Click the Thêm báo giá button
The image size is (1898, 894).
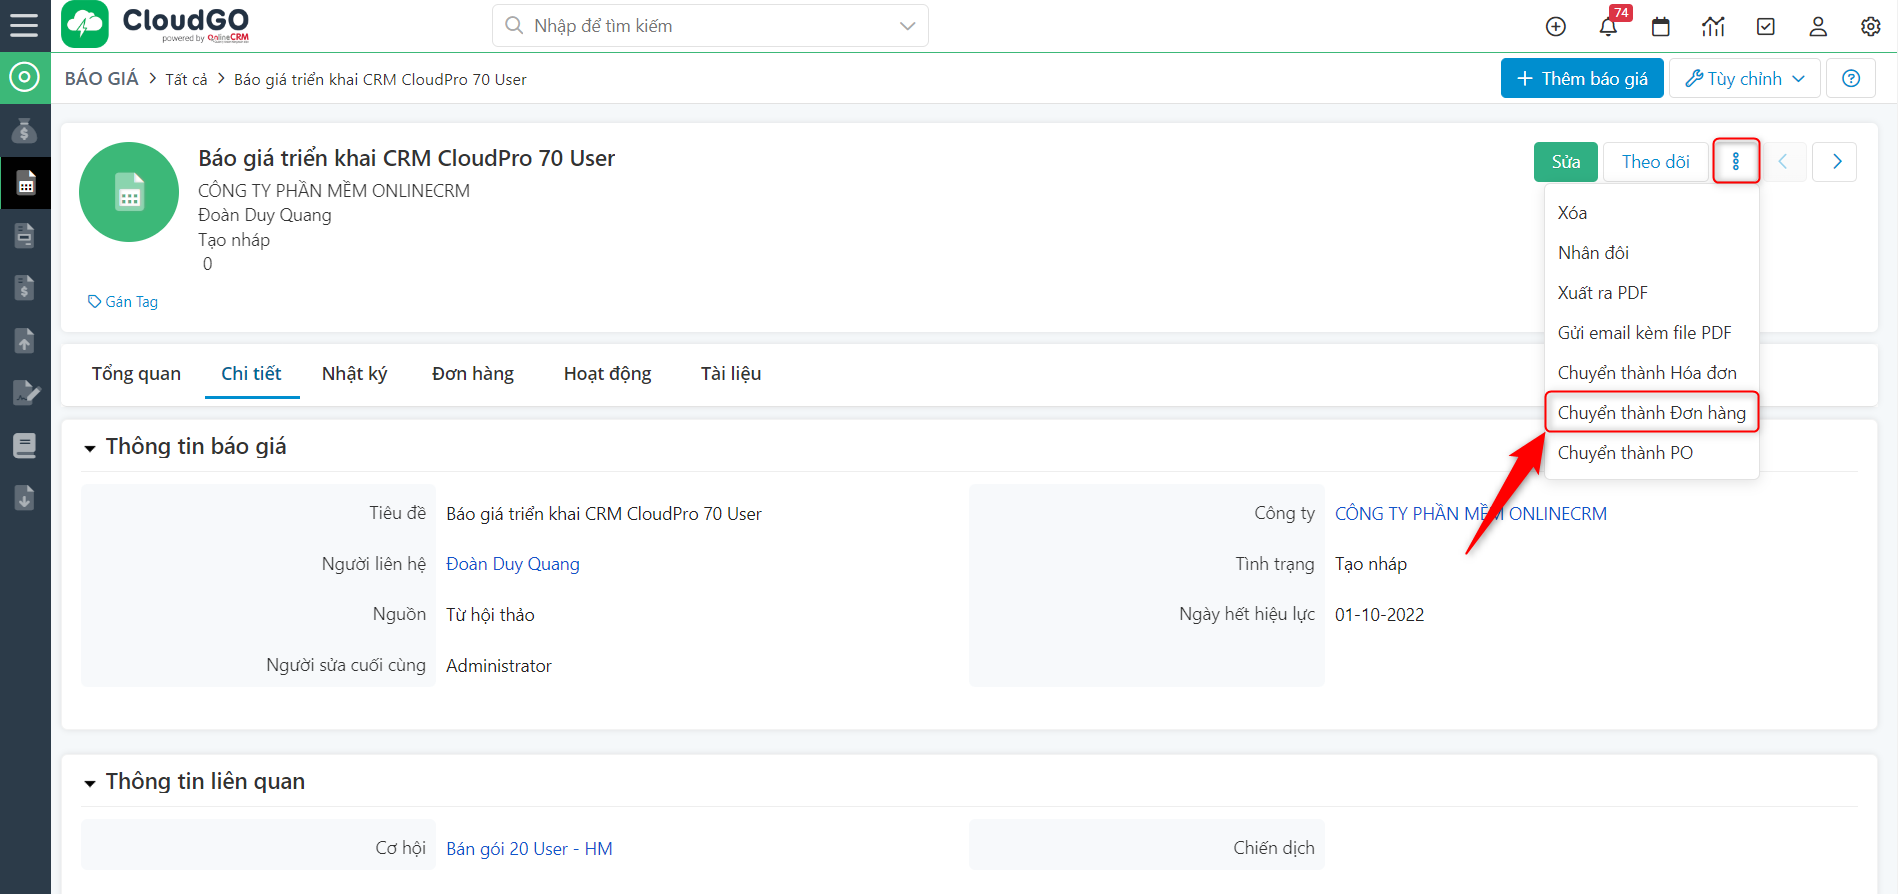click(1581, 79)
